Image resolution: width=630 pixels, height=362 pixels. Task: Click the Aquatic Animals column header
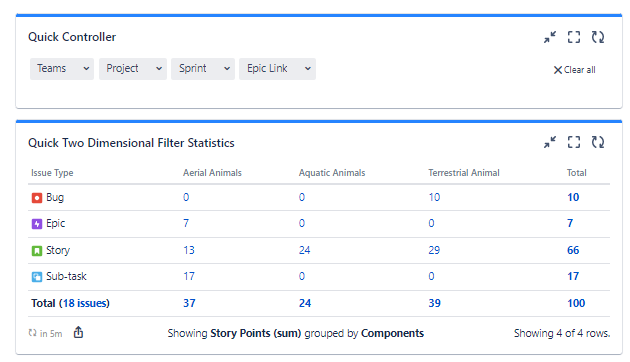332,173
